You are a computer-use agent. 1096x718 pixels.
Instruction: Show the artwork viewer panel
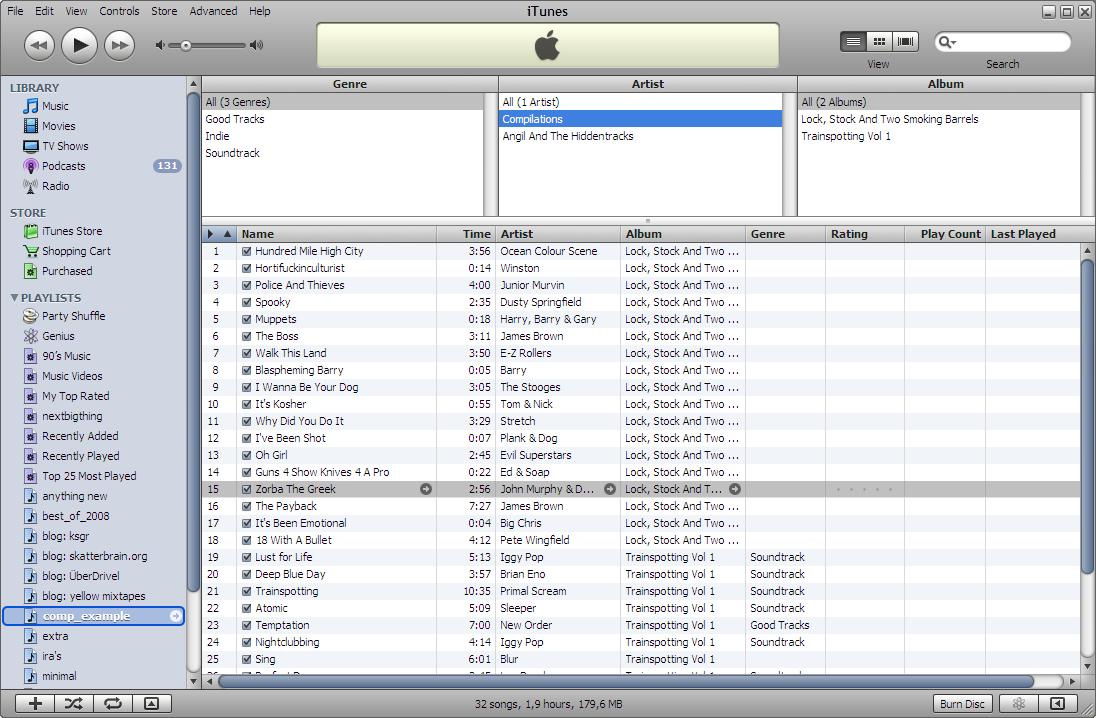152,704
